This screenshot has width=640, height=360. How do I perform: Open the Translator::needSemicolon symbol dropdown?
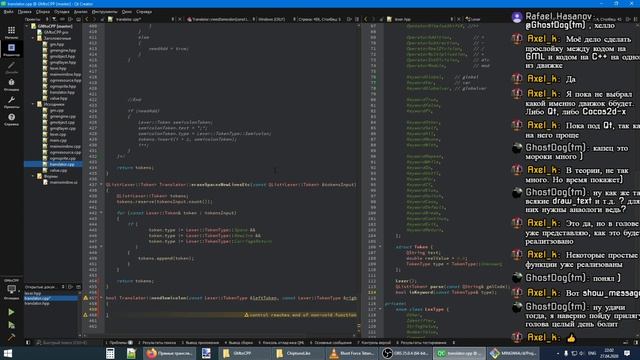[x=220, y=19]
